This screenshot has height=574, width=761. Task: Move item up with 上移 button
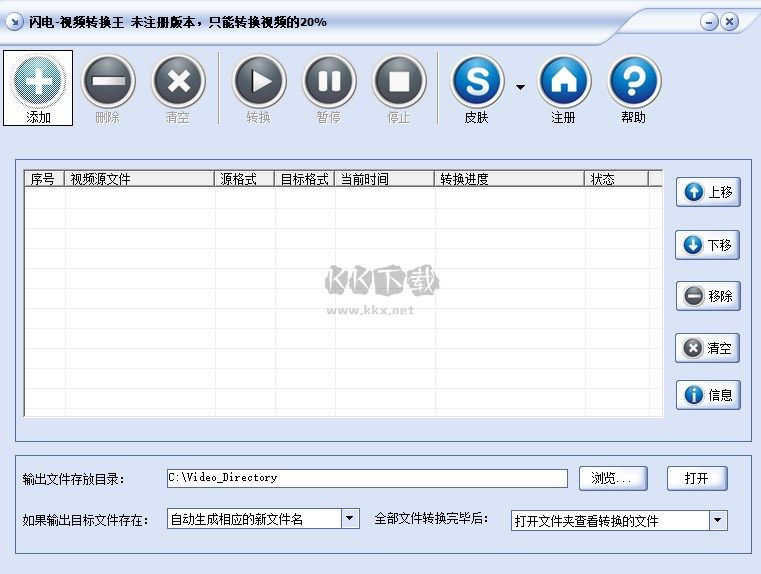tap(708, 192)
